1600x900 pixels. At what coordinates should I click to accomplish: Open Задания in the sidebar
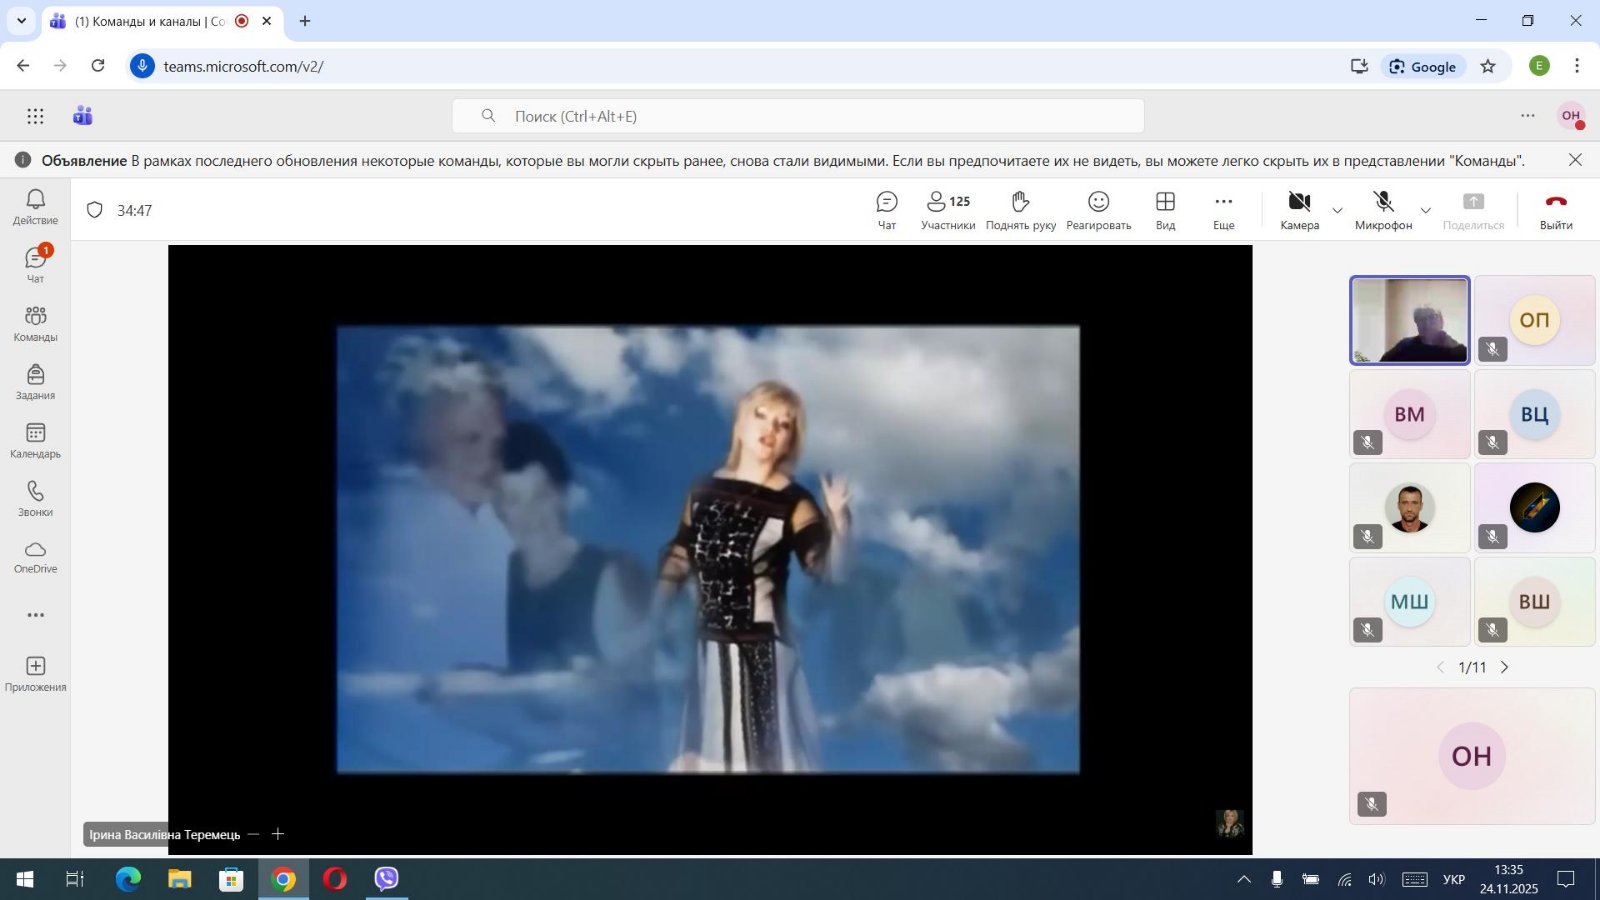coord(36,381)
